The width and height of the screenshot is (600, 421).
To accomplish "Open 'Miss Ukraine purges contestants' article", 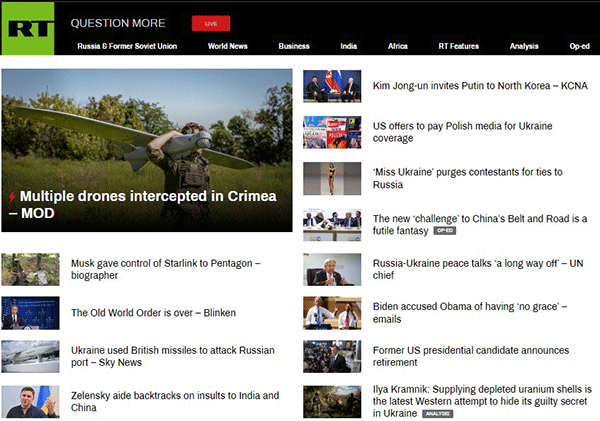I will click(468, 178).
